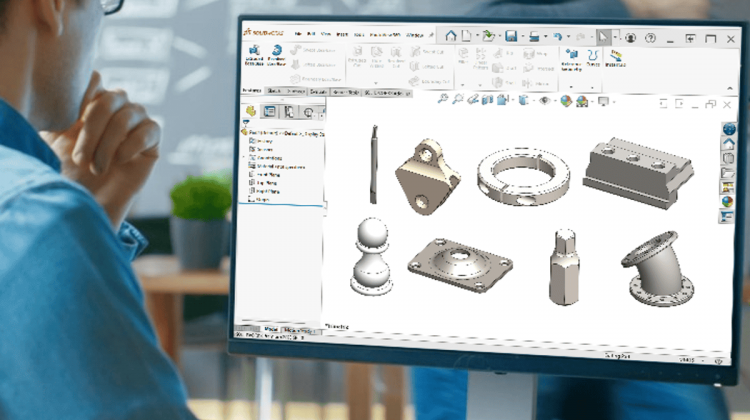Select the split ring collar model

point(523,177)
